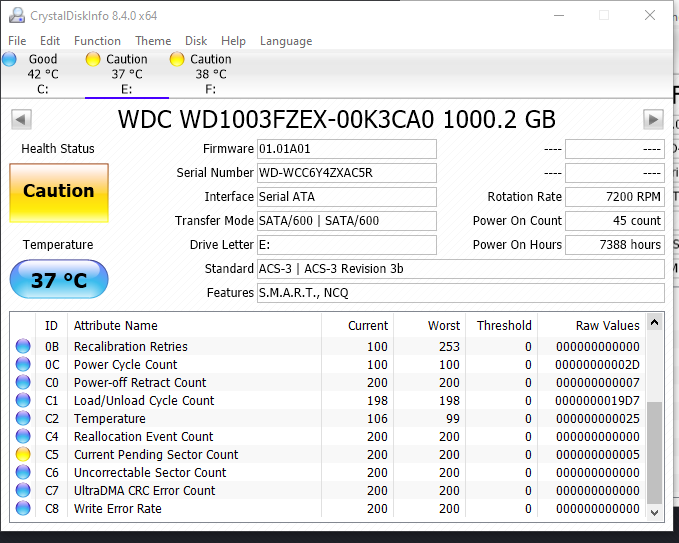This screenshot has height=543, width=679.
Task: Open the Theme menu
Action: click(x=153, y=41)
